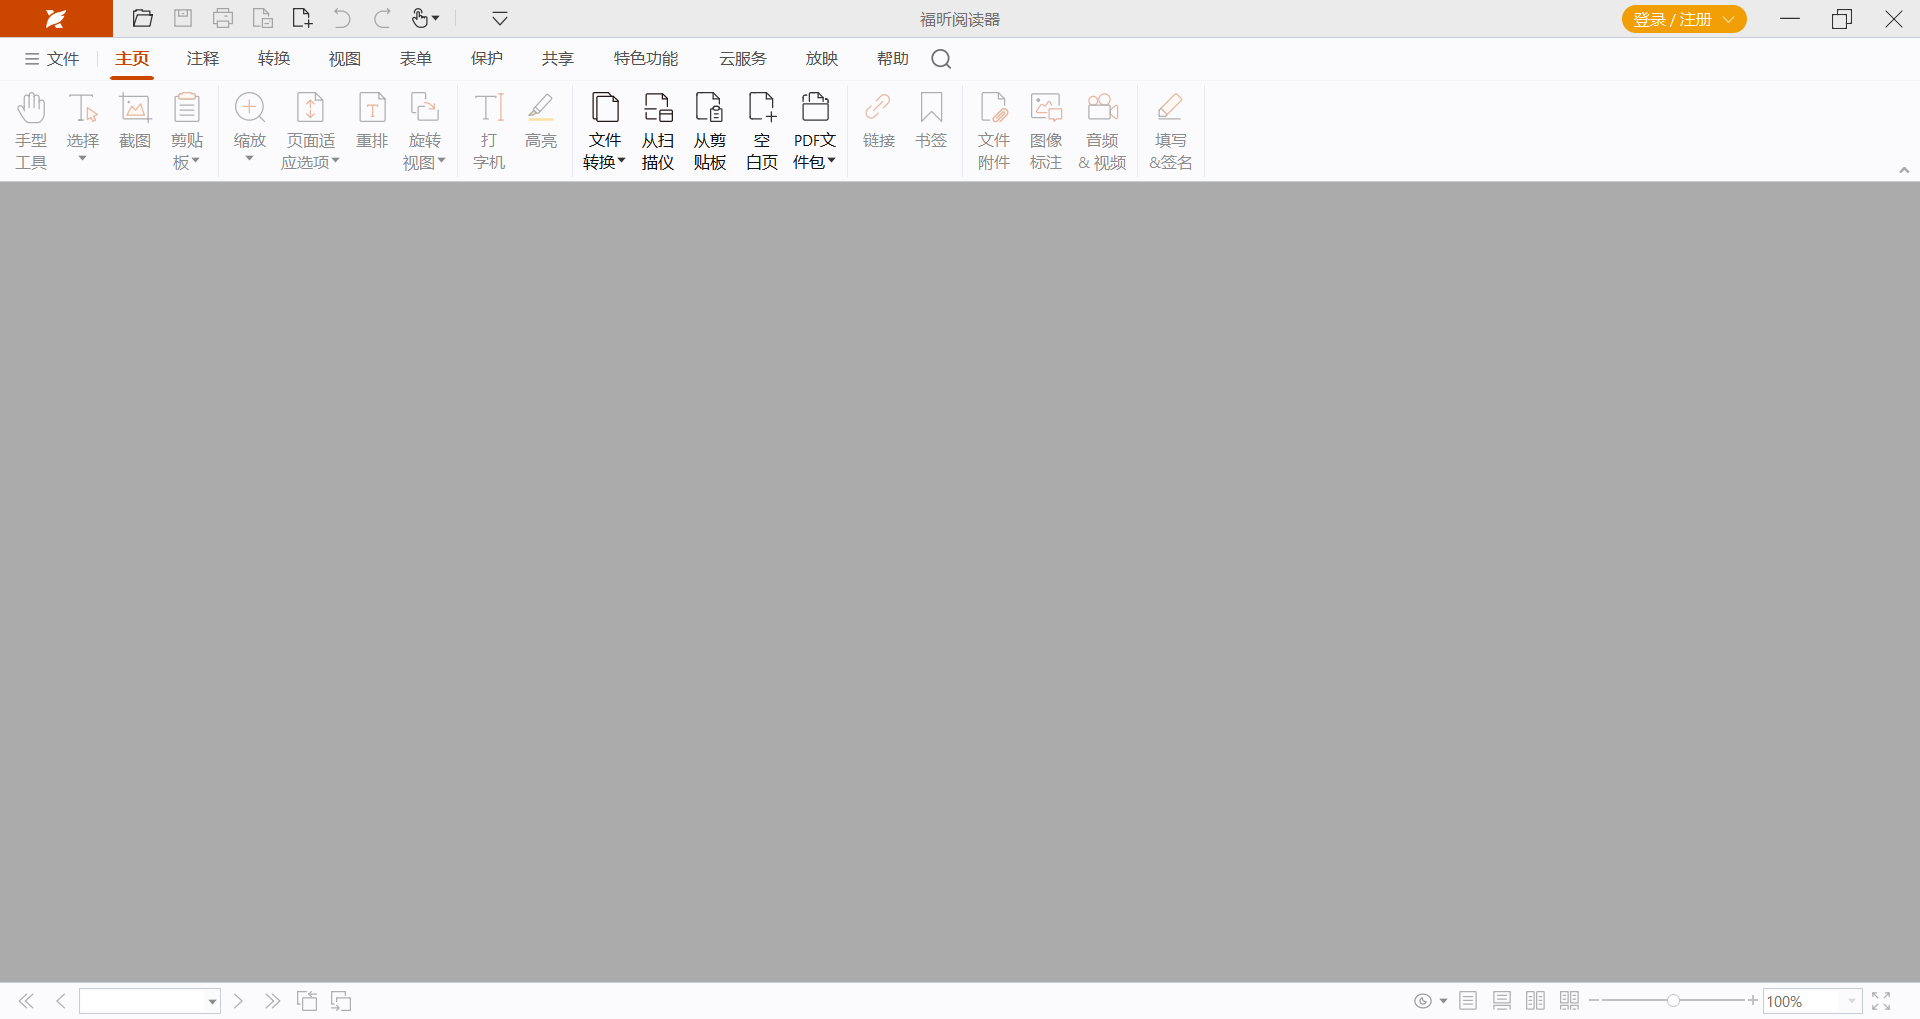This screenshot has width=1920, height=1019.
Task: Click the Redo arrow icon
Action: (382, 18)
